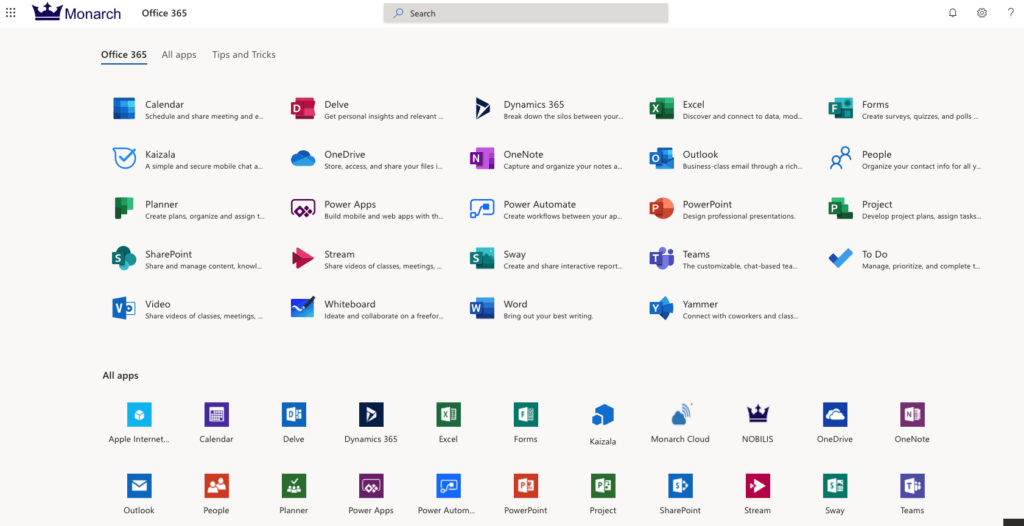
Task: Click the Office 365 header link
Action: pyautogui.click(x=164, y=13)
